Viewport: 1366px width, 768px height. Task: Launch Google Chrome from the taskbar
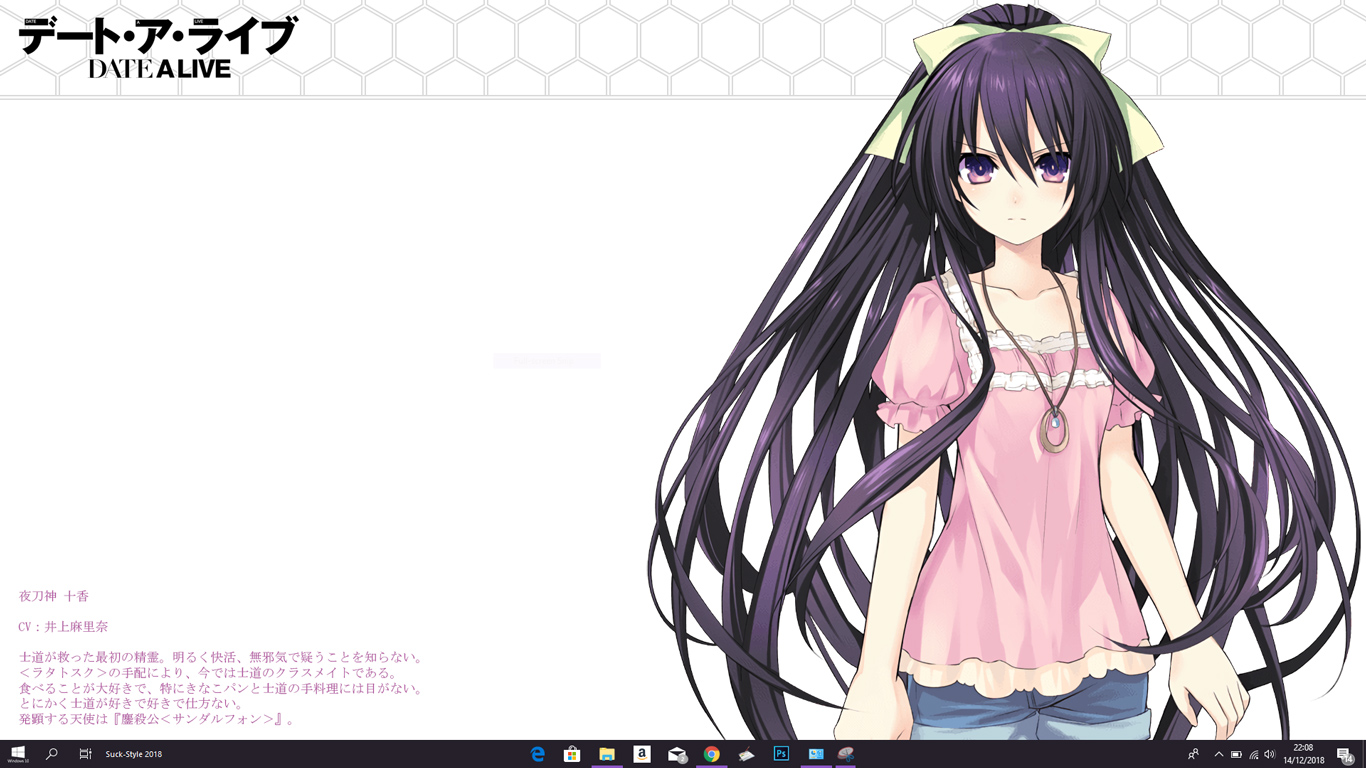click(712, 754)
